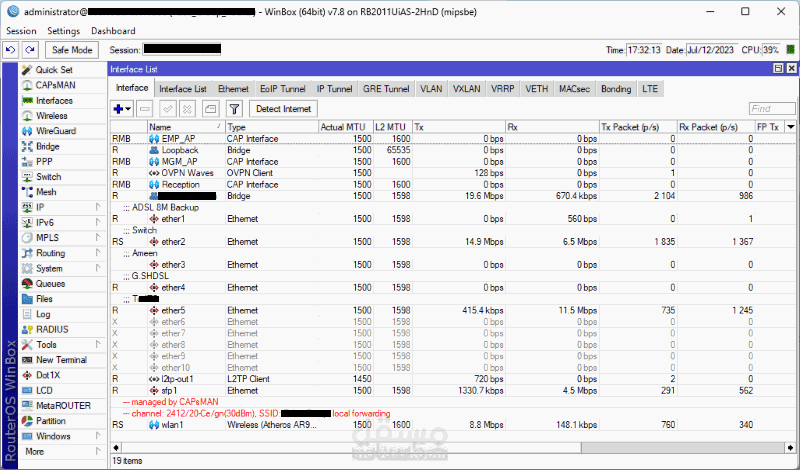
Task: Click the redo arrow in the toolbar
Action: pyautogui.click(x=30, y=50)
